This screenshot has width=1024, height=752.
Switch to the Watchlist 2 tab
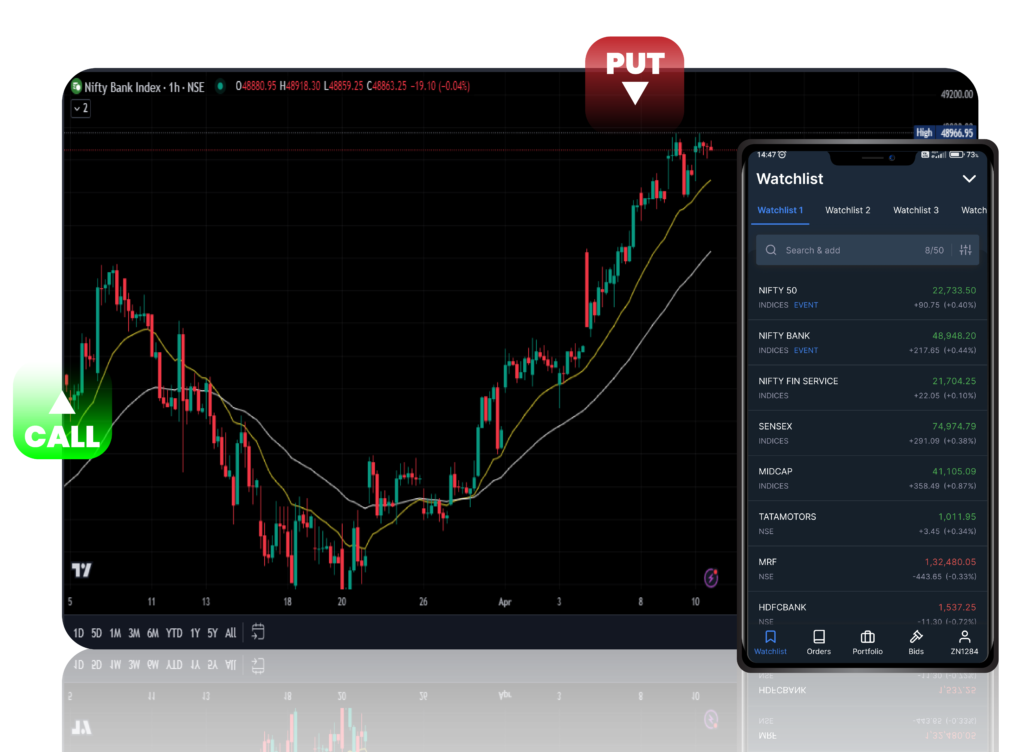coord(847,210)
